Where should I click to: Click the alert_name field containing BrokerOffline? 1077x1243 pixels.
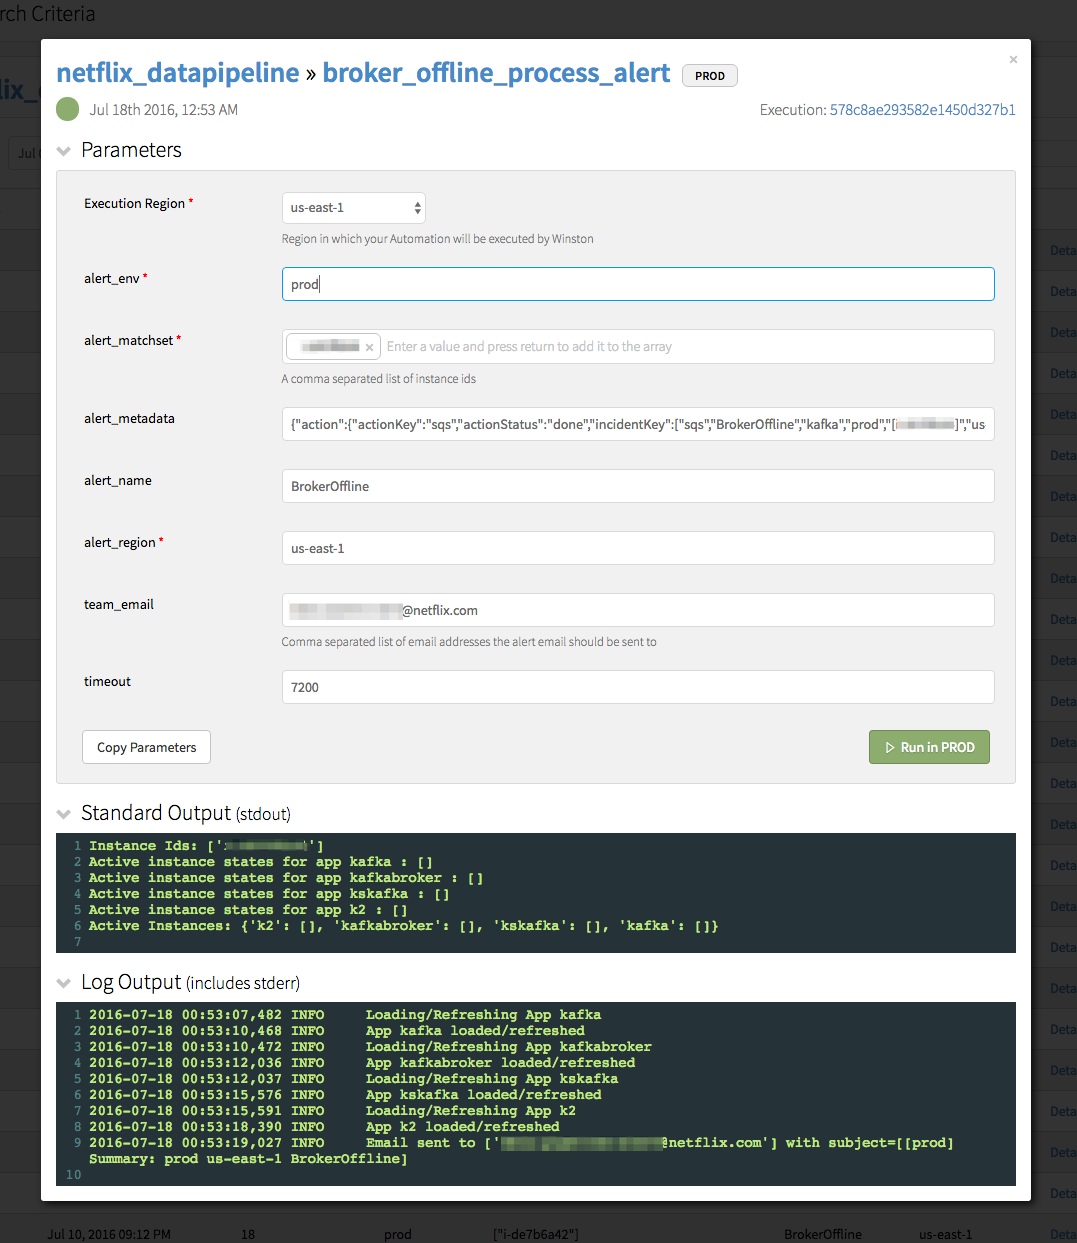click(x=638, y=486)
